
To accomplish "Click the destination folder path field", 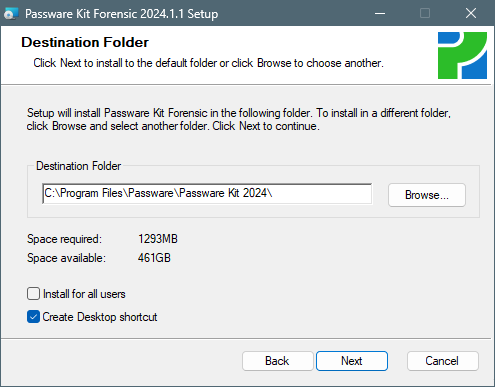I will click(x=207, y=193).
